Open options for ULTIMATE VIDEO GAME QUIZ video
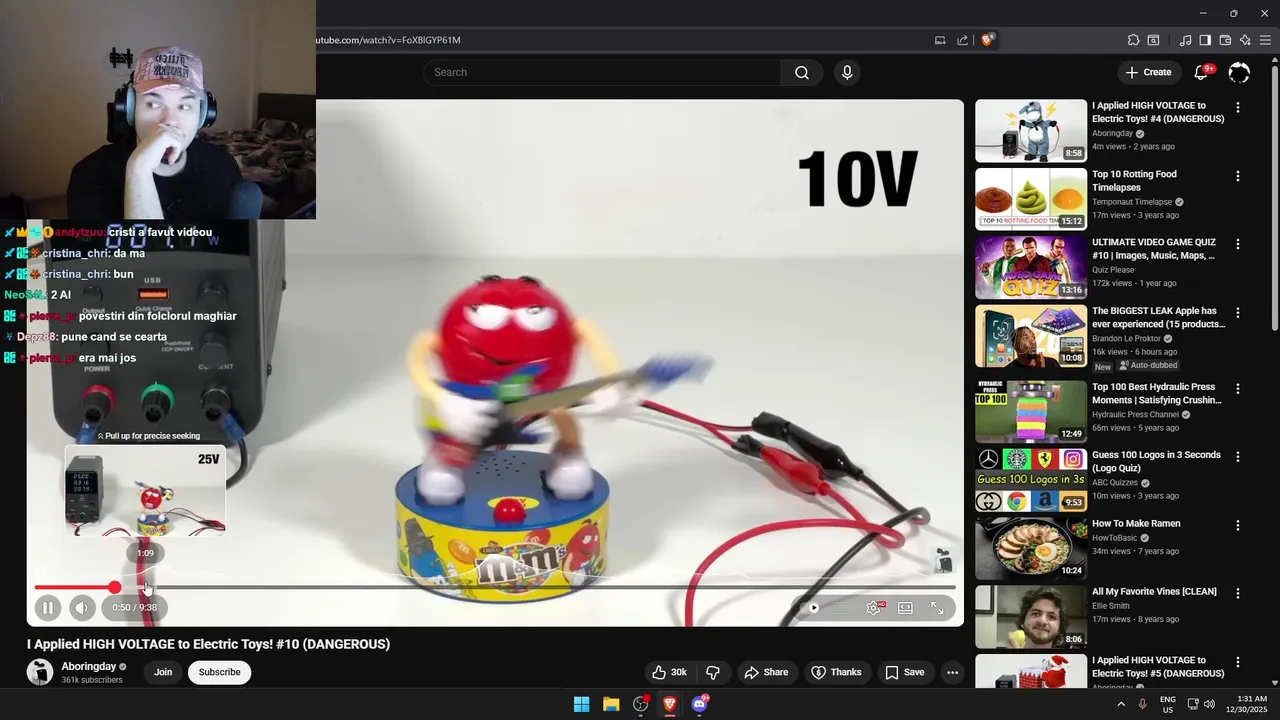 (x=1238, y=244)
